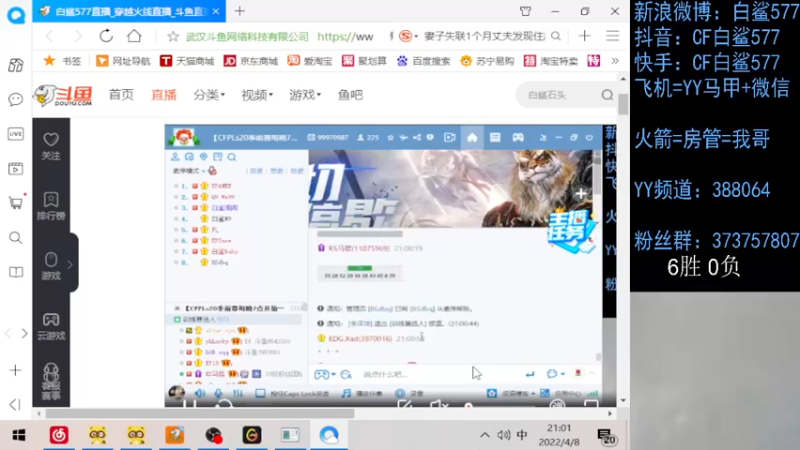Expand the 游戏 dropdown in top nav
800x450 pixels.
305,95
